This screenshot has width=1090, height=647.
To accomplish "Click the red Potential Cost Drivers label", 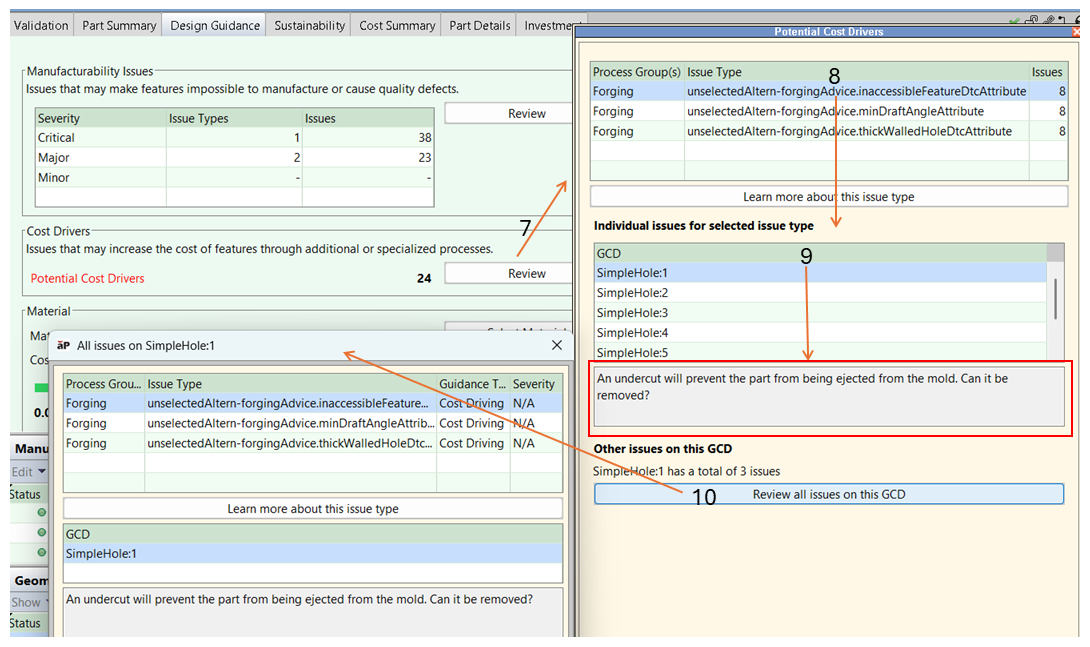I will pyautogui.click(x=87, y=279).
